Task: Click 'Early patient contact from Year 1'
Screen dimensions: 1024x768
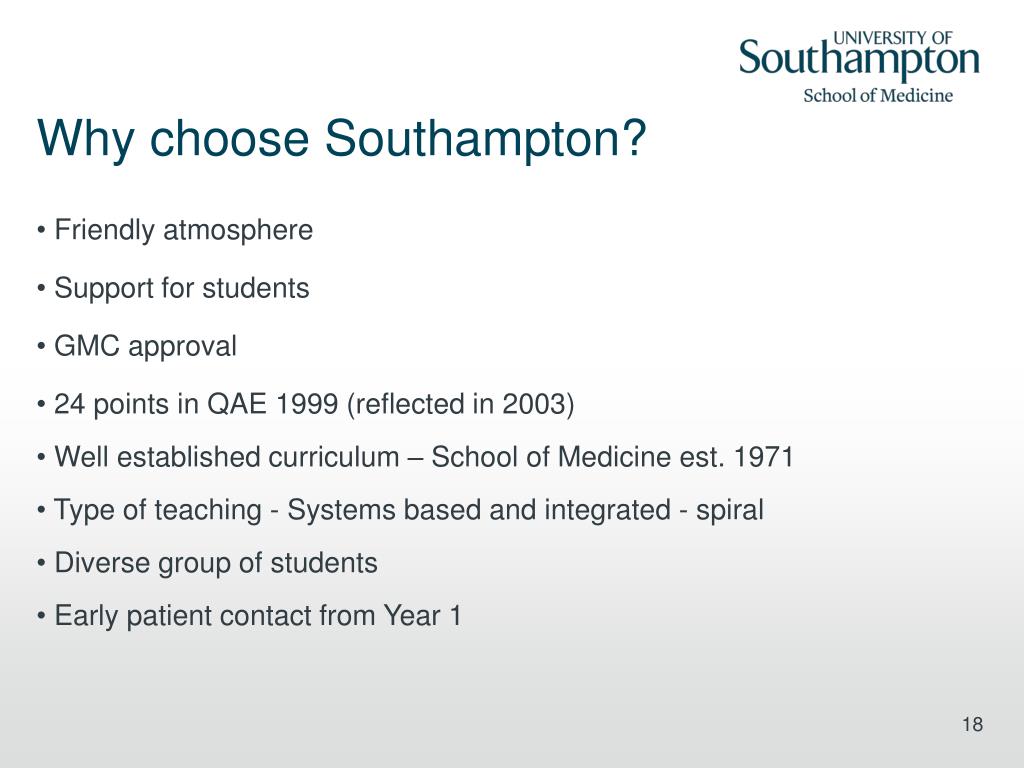Action: click(x=258, y=616)
